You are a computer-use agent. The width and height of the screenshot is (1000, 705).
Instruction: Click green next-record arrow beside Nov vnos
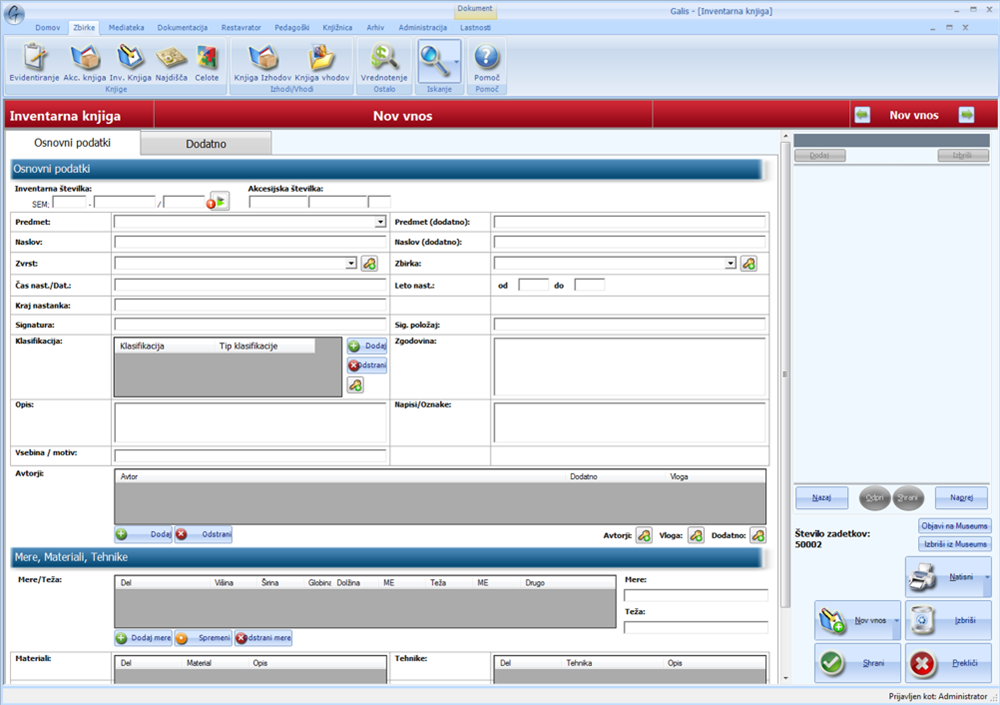(x=966, y=115)
